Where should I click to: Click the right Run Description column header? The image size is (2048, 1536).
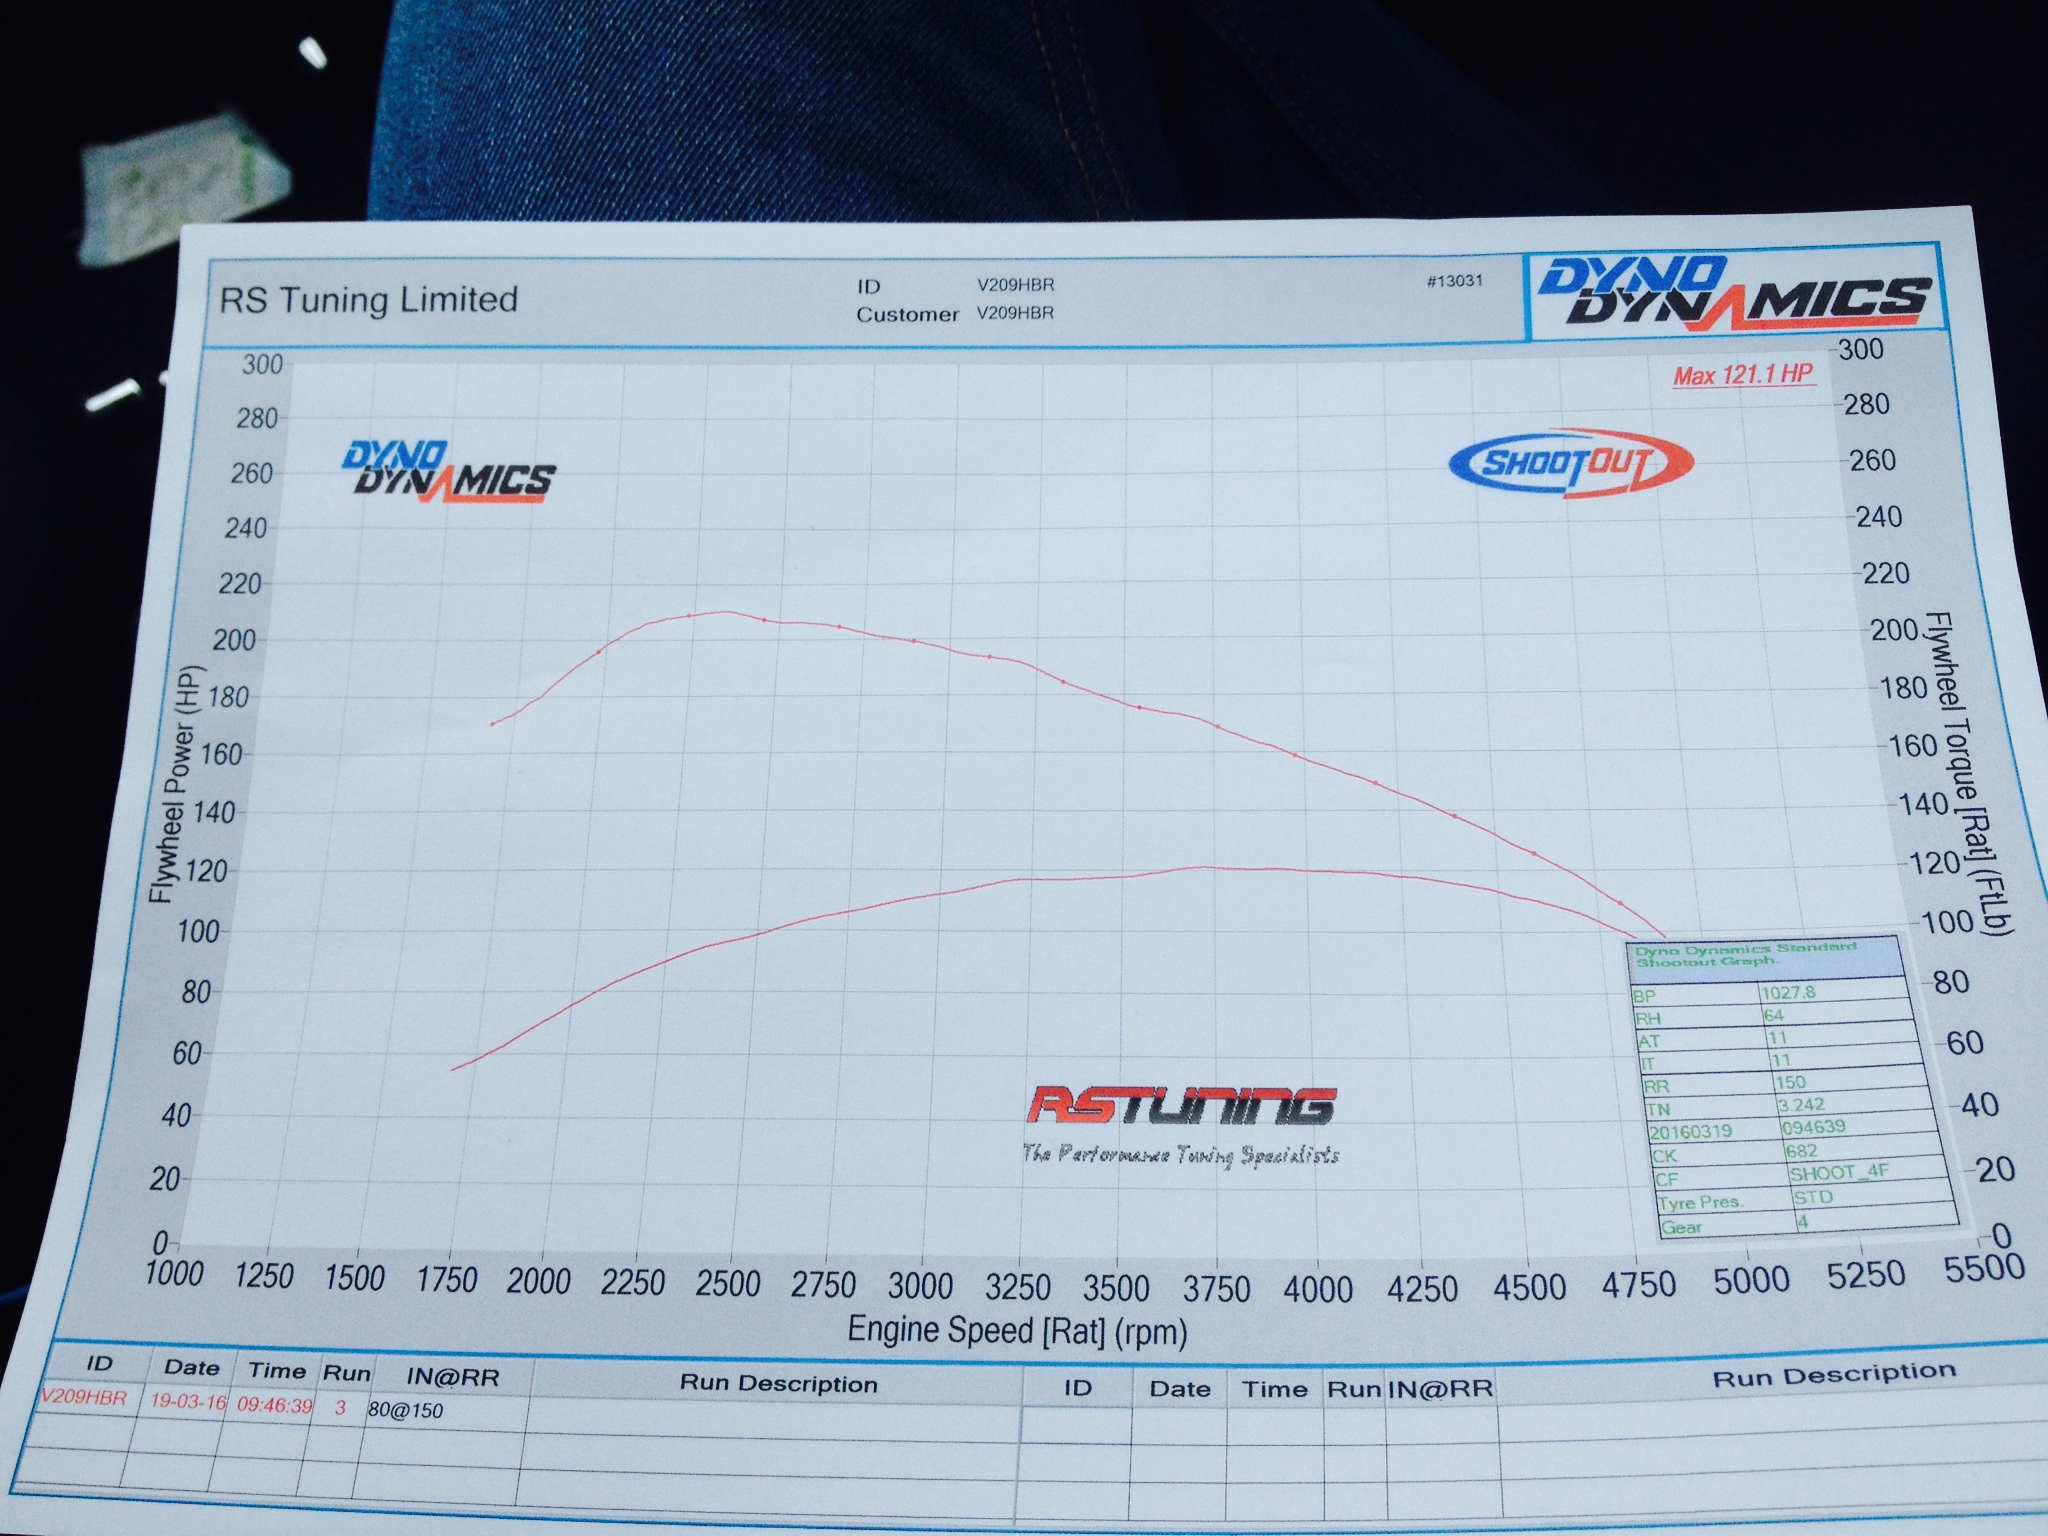tap(1833, 1375)
